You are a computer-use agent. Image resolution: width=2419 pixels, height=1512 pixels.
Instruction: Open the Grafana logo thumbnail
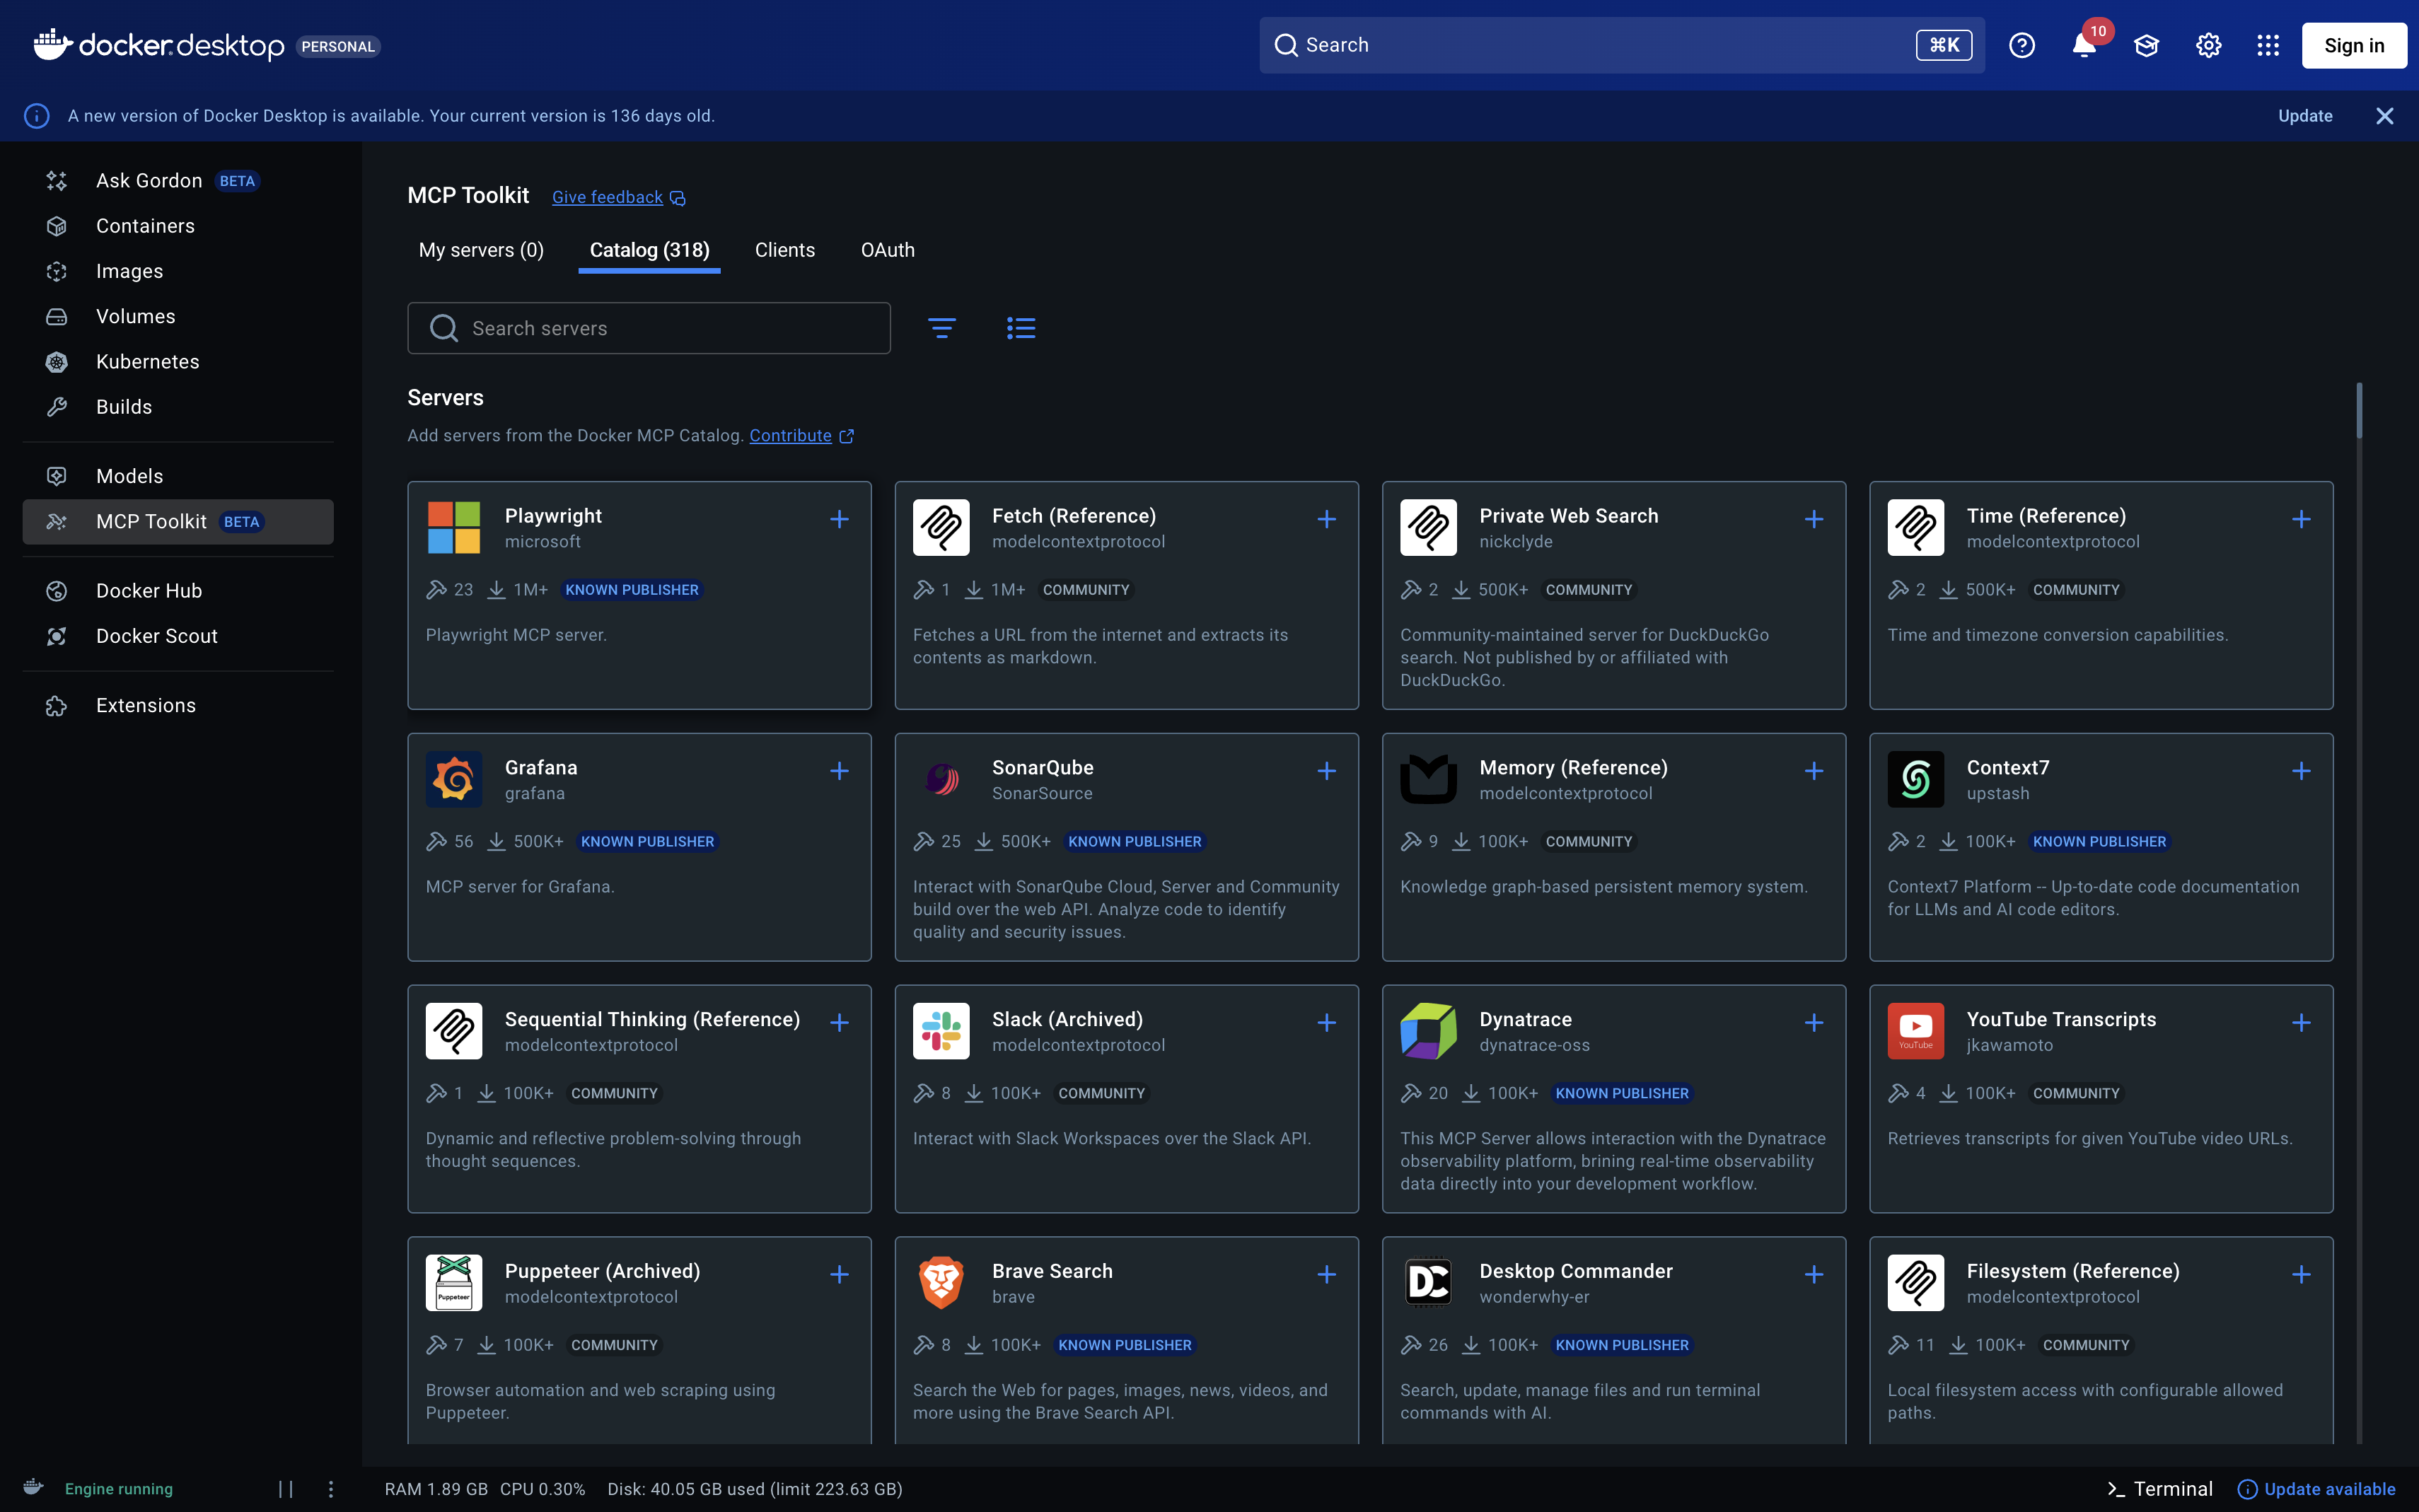tap(454, 779)
